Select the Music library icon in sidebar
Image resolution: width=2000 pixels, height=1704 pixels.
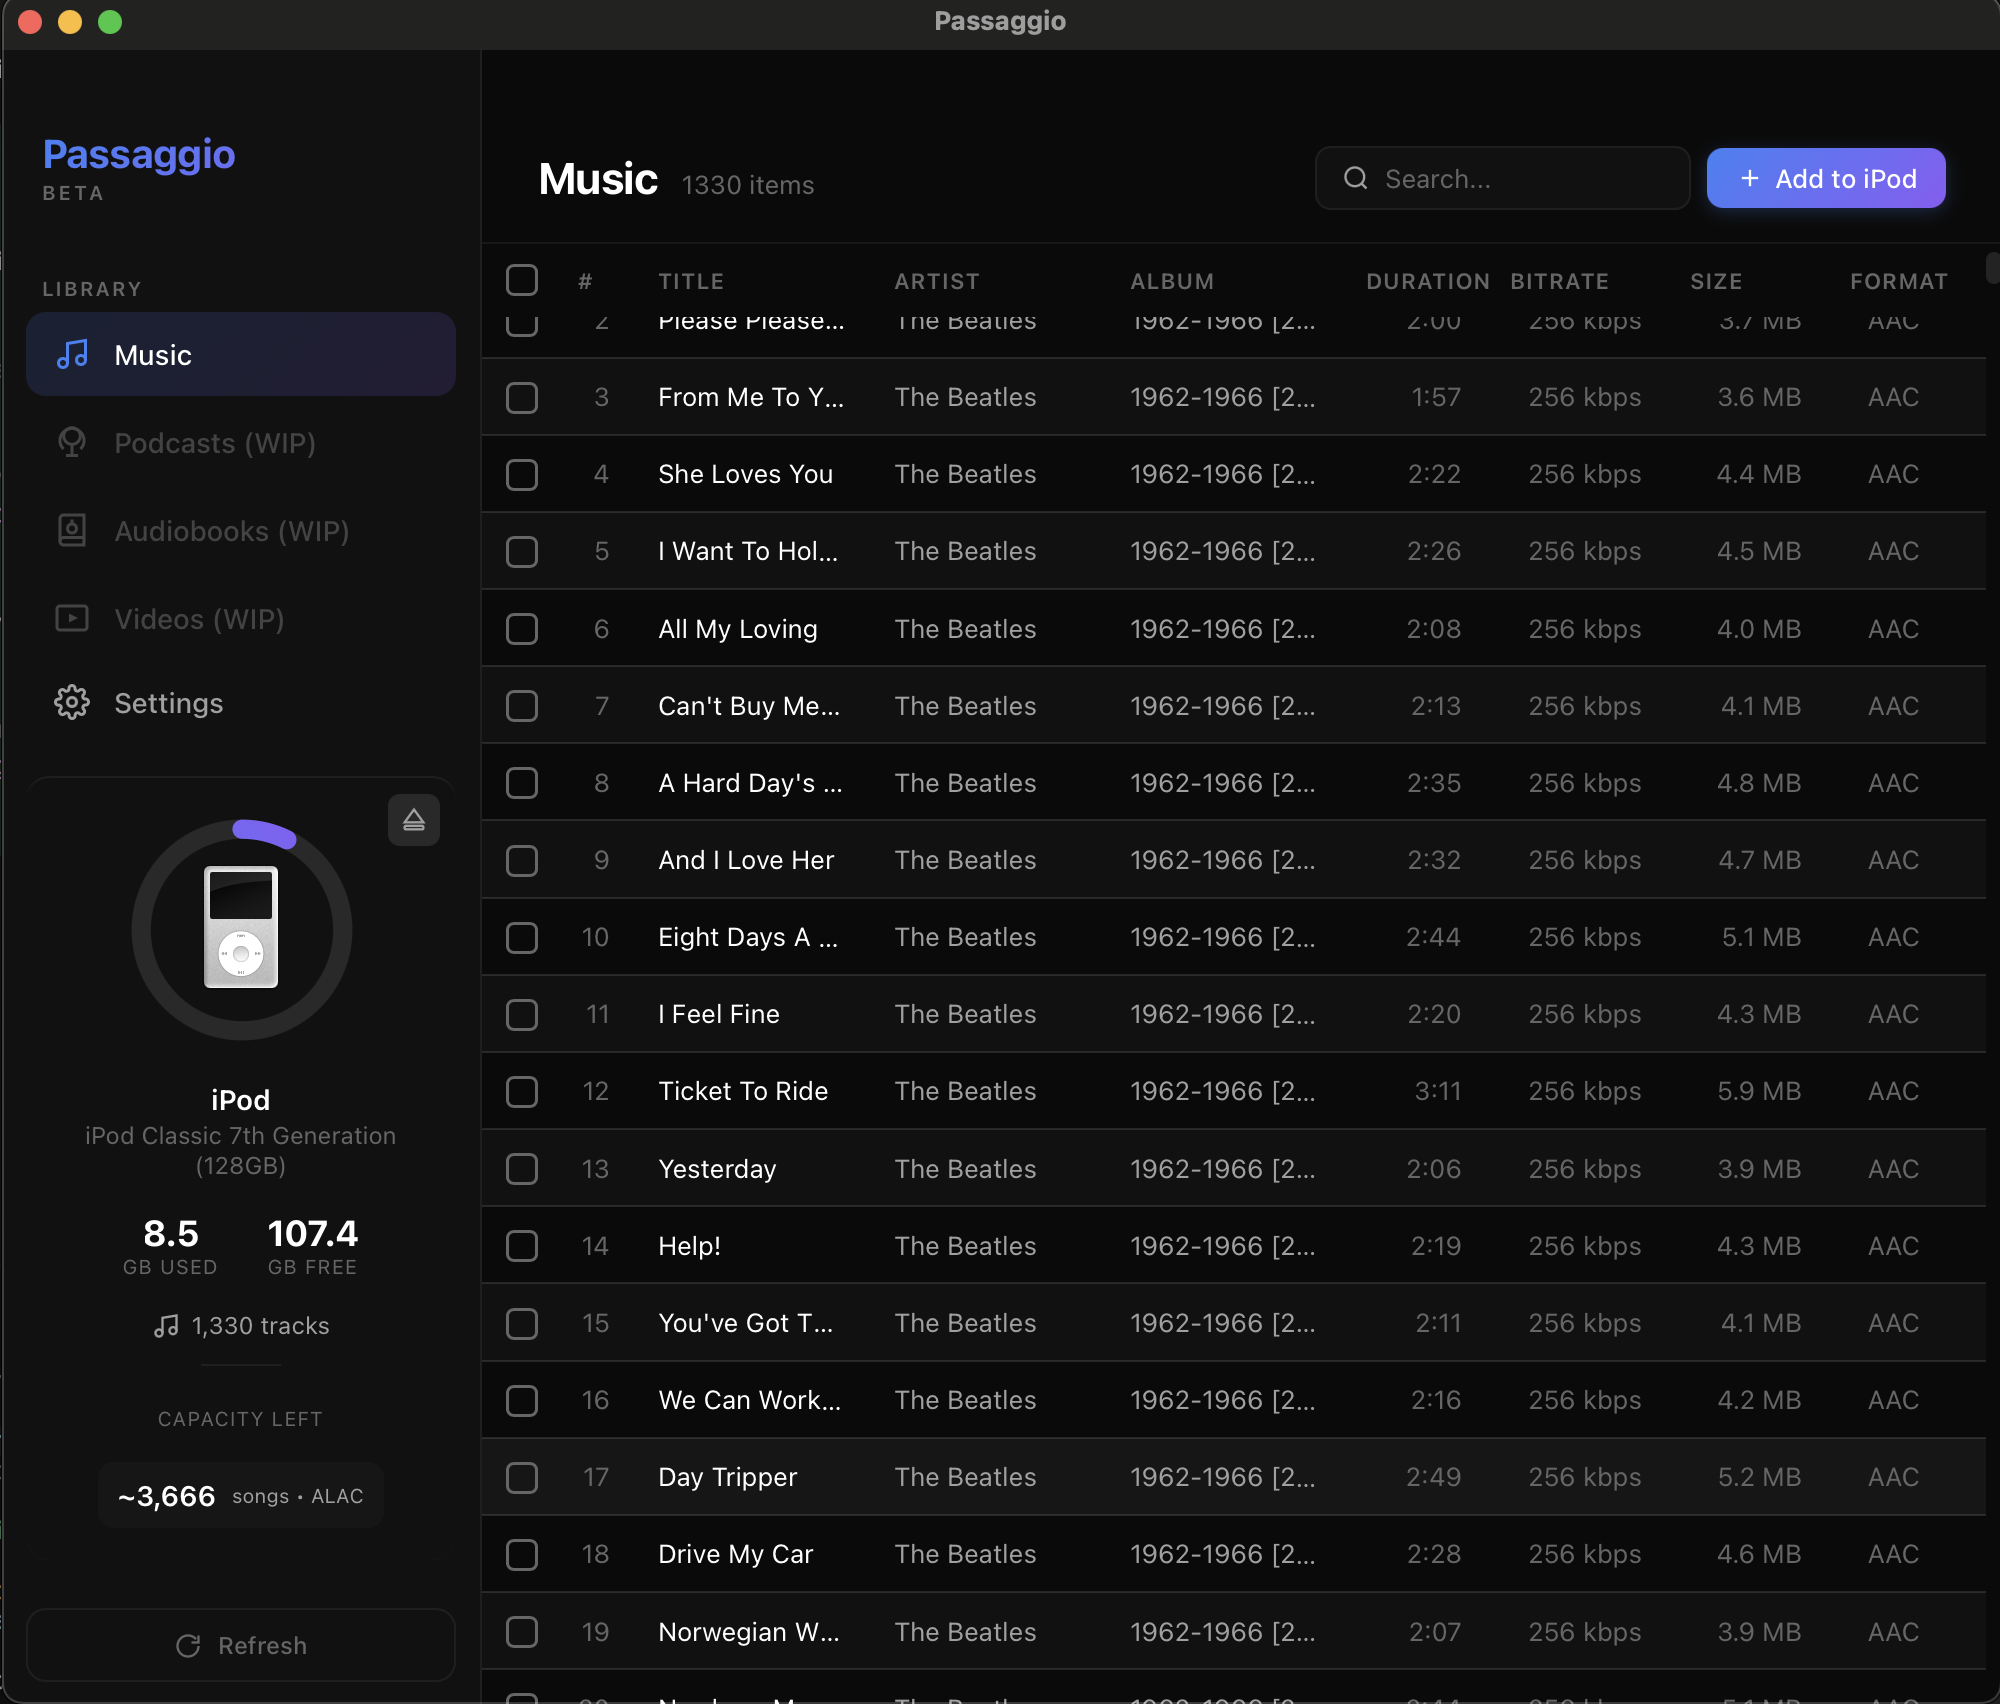tap(73, 354)
